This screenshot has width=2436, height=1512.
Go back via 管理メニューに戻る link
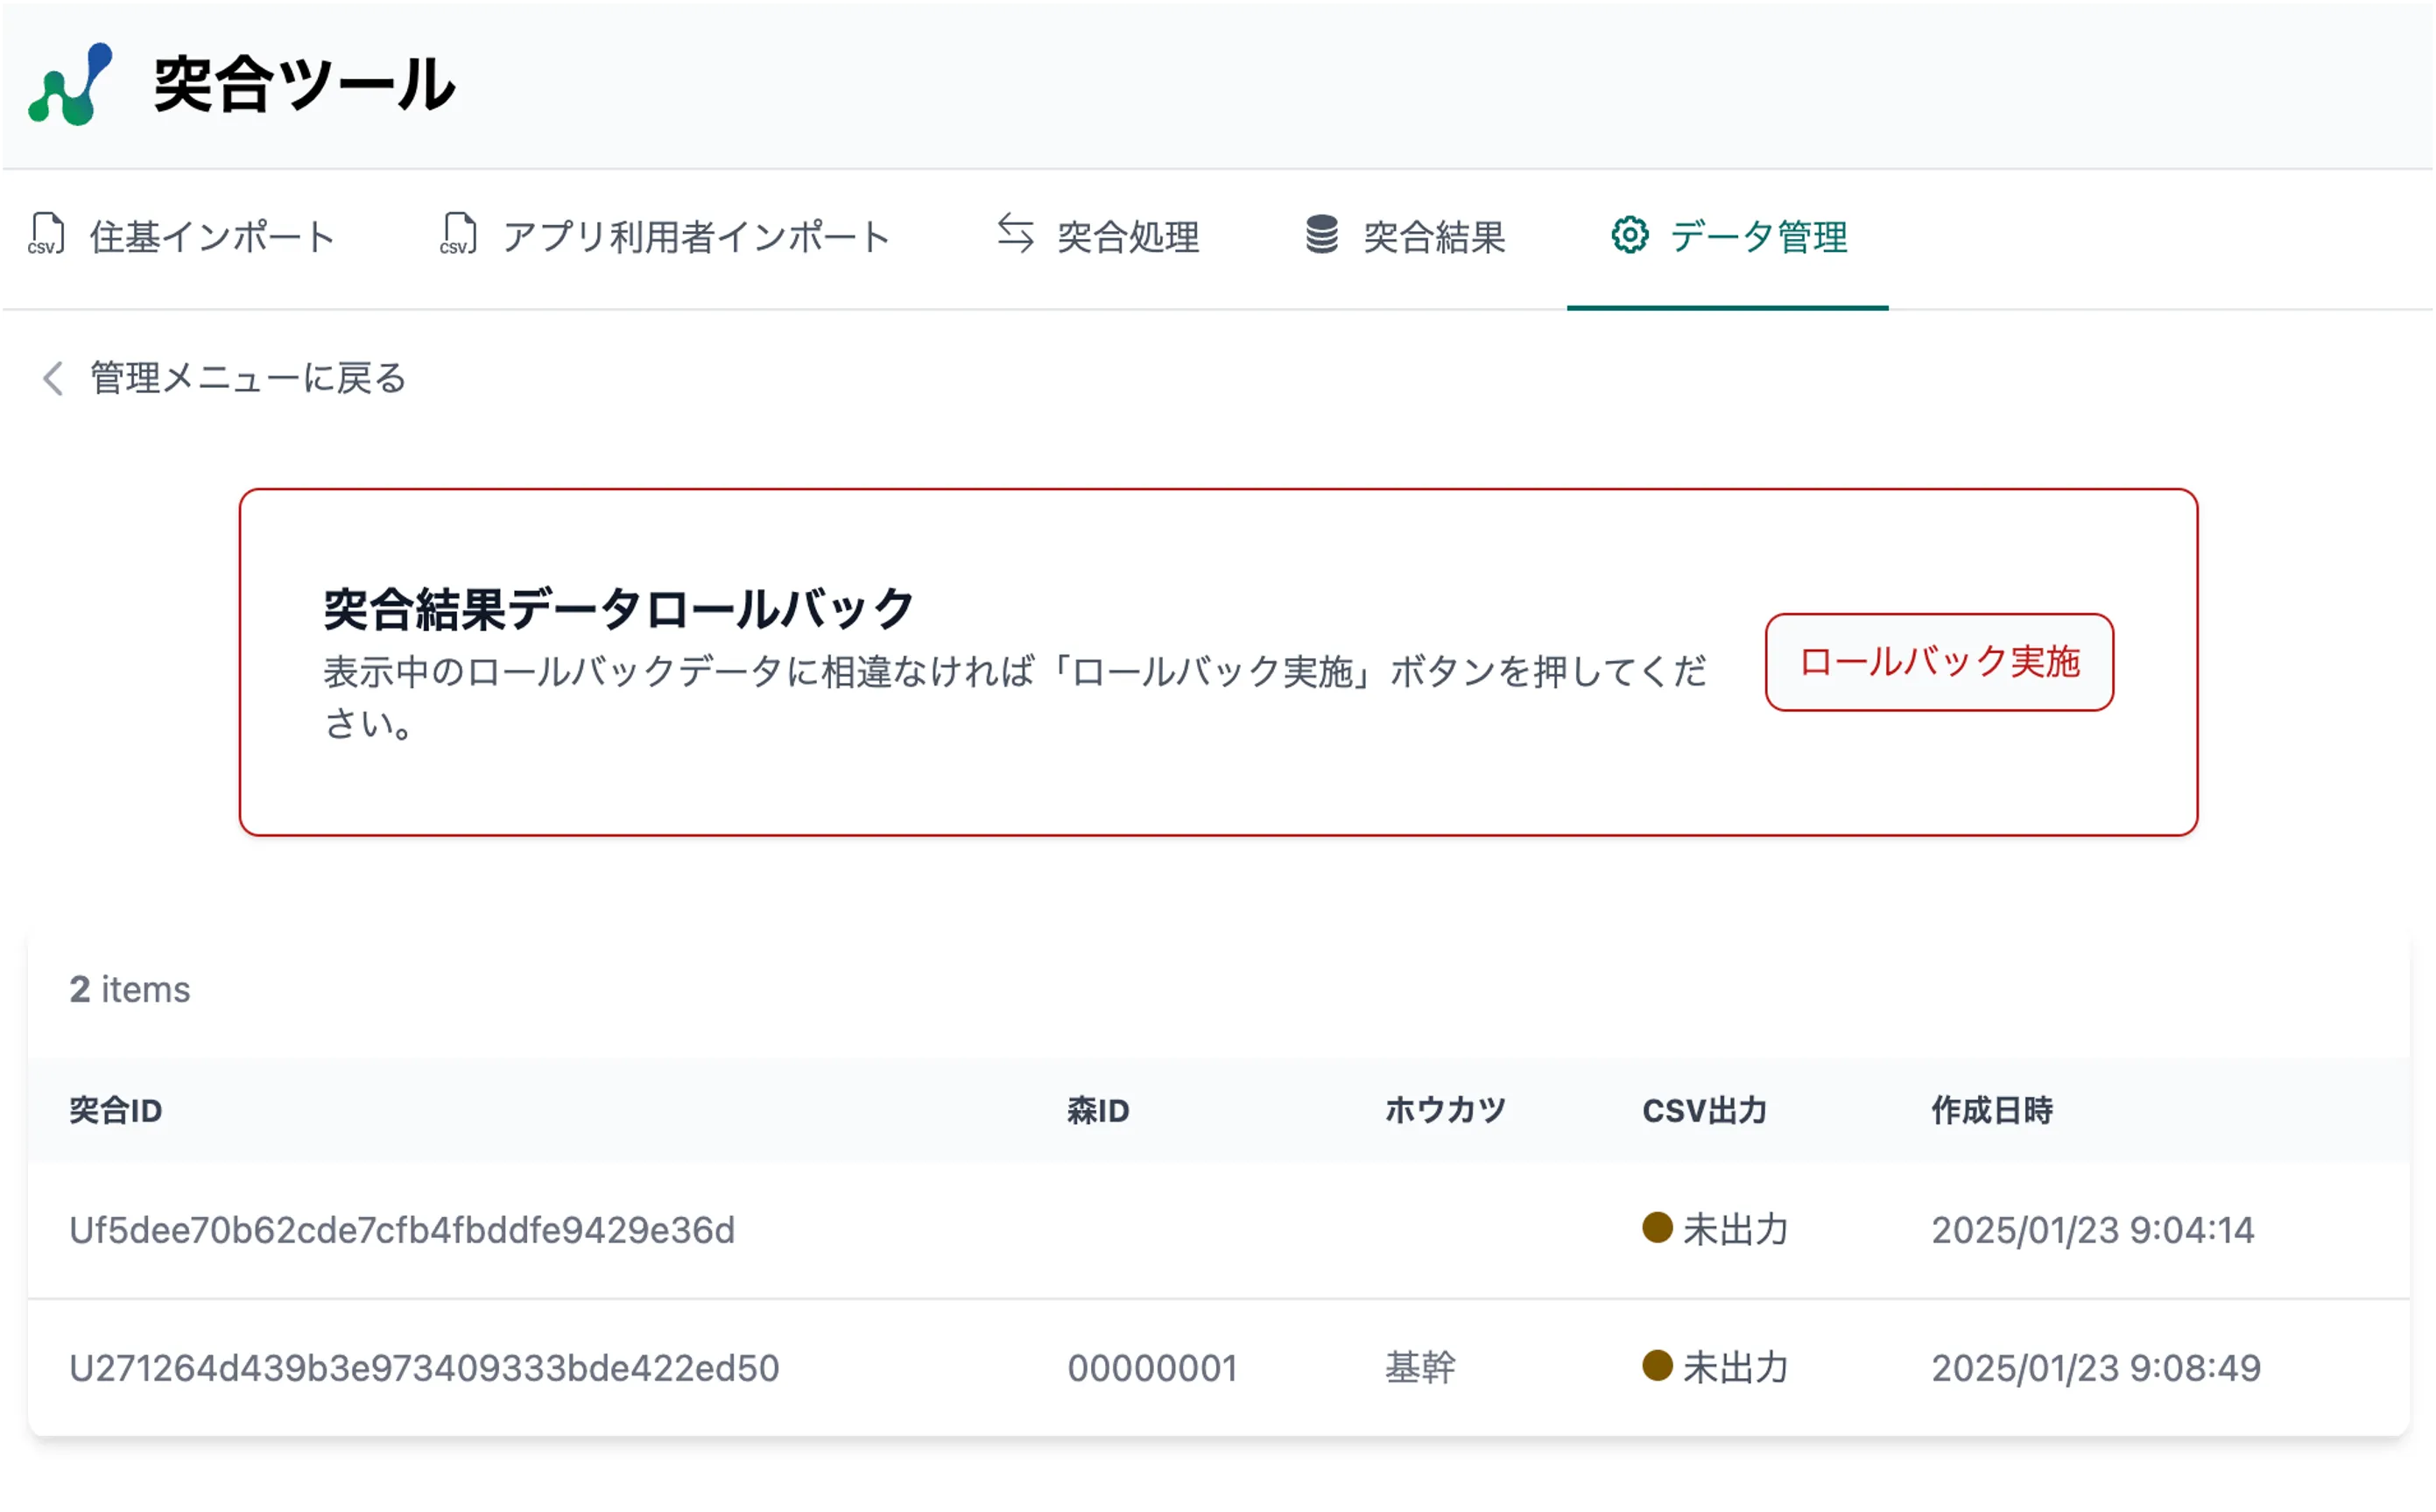pyautogui.click(x=248, y=378)
